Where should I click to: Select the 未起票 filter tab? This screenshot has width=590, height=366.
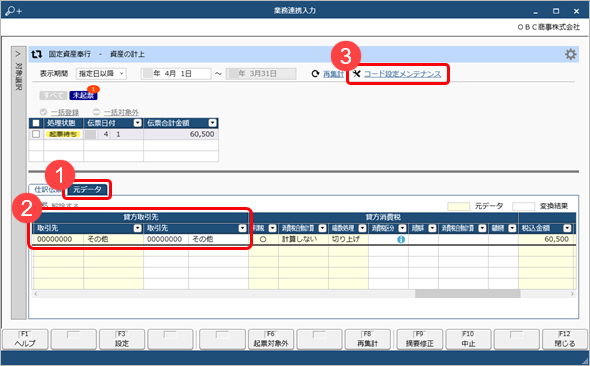coord(83,96)
